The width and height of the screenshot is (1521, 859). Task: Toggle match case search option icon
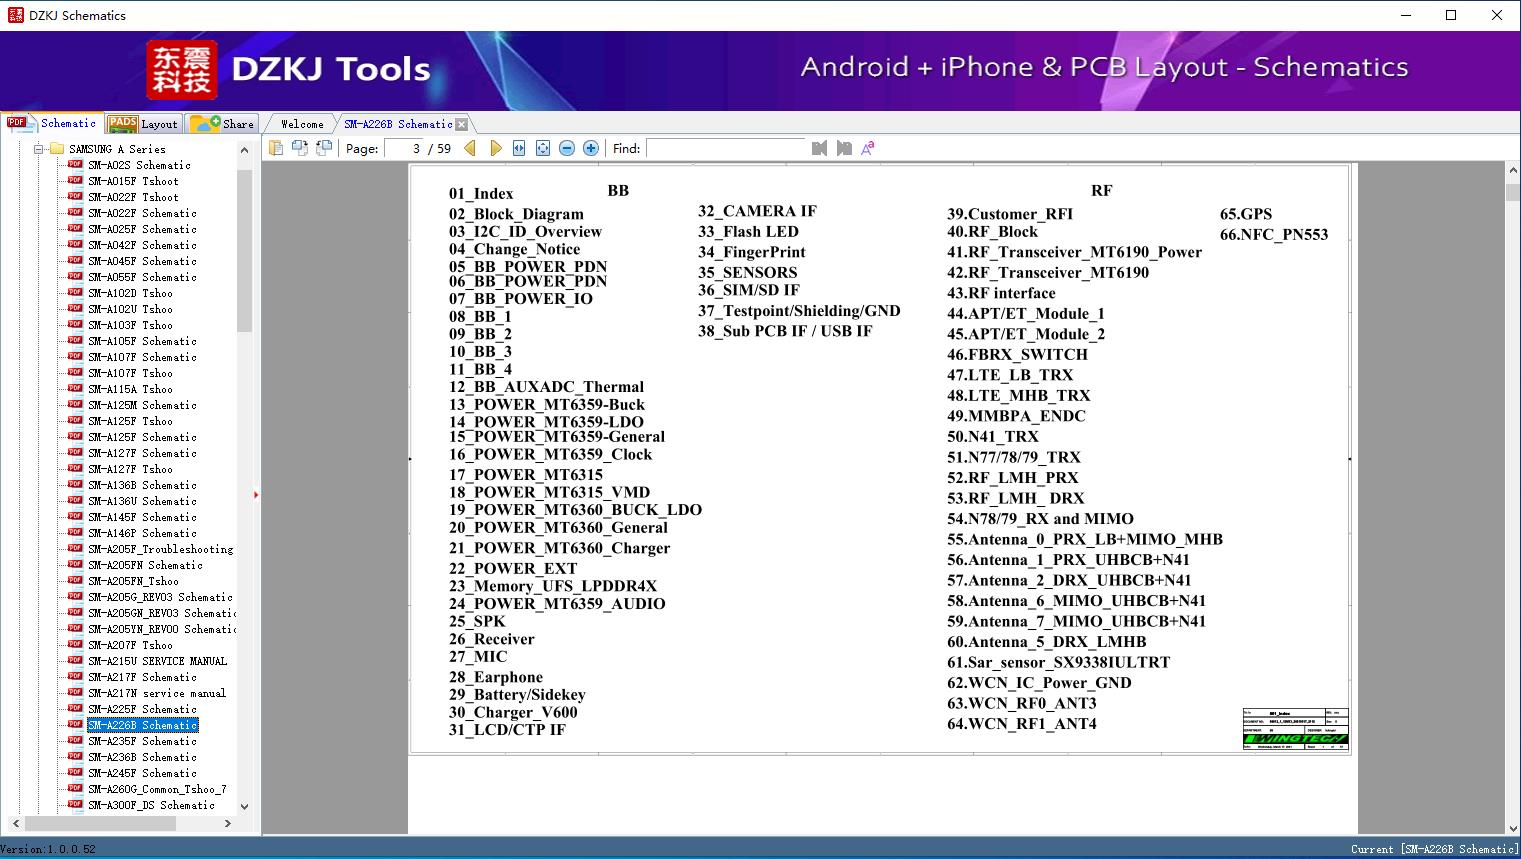point(868,148)
